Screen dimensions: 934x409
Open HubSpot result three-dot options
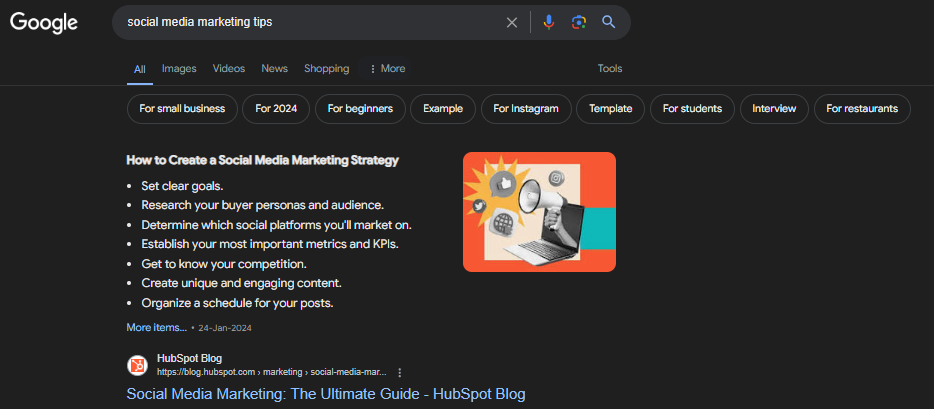pyautogui.click(x=400, y=372)
